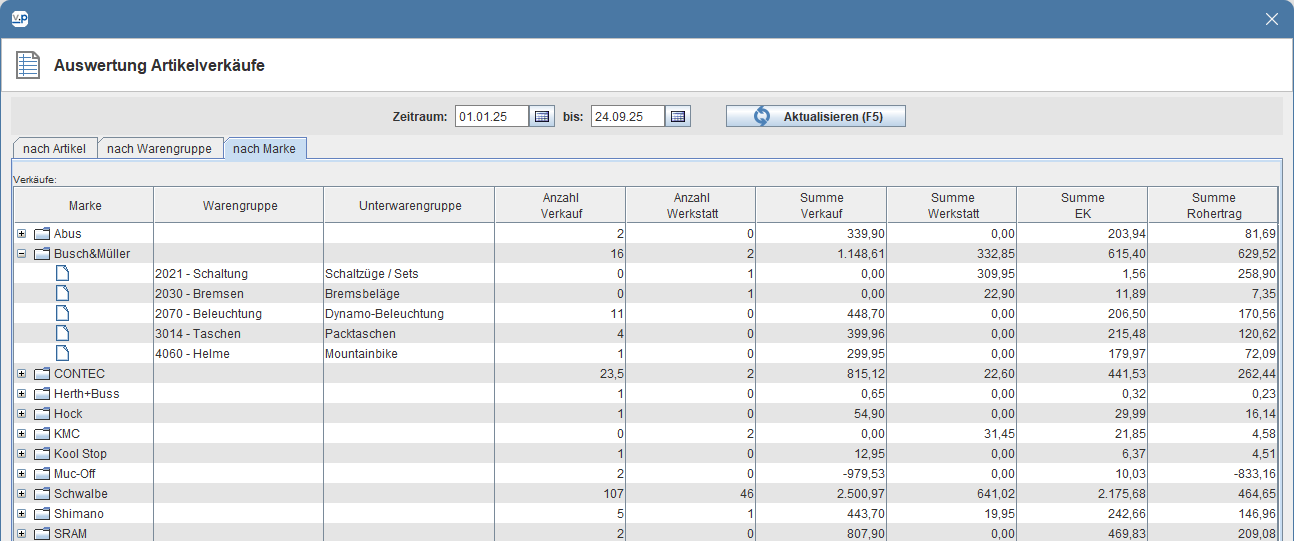The height and width of the screenshot is (541, 1294).
Task: Select the Packtaschen cell
Action: (409, 333)
